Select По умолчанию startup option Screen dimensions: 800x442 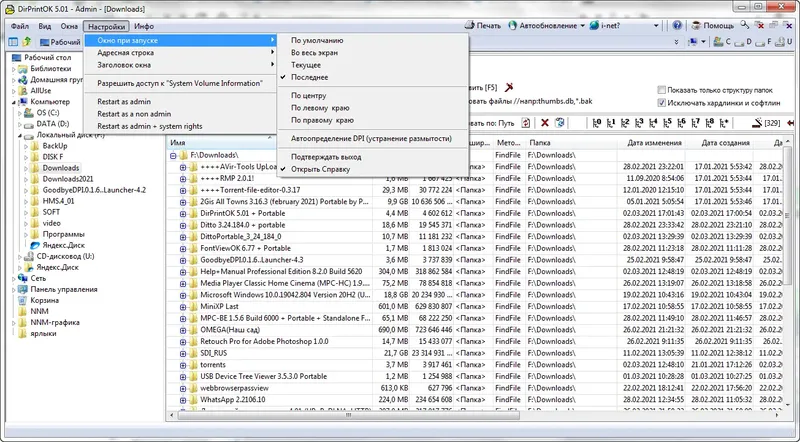373,40
